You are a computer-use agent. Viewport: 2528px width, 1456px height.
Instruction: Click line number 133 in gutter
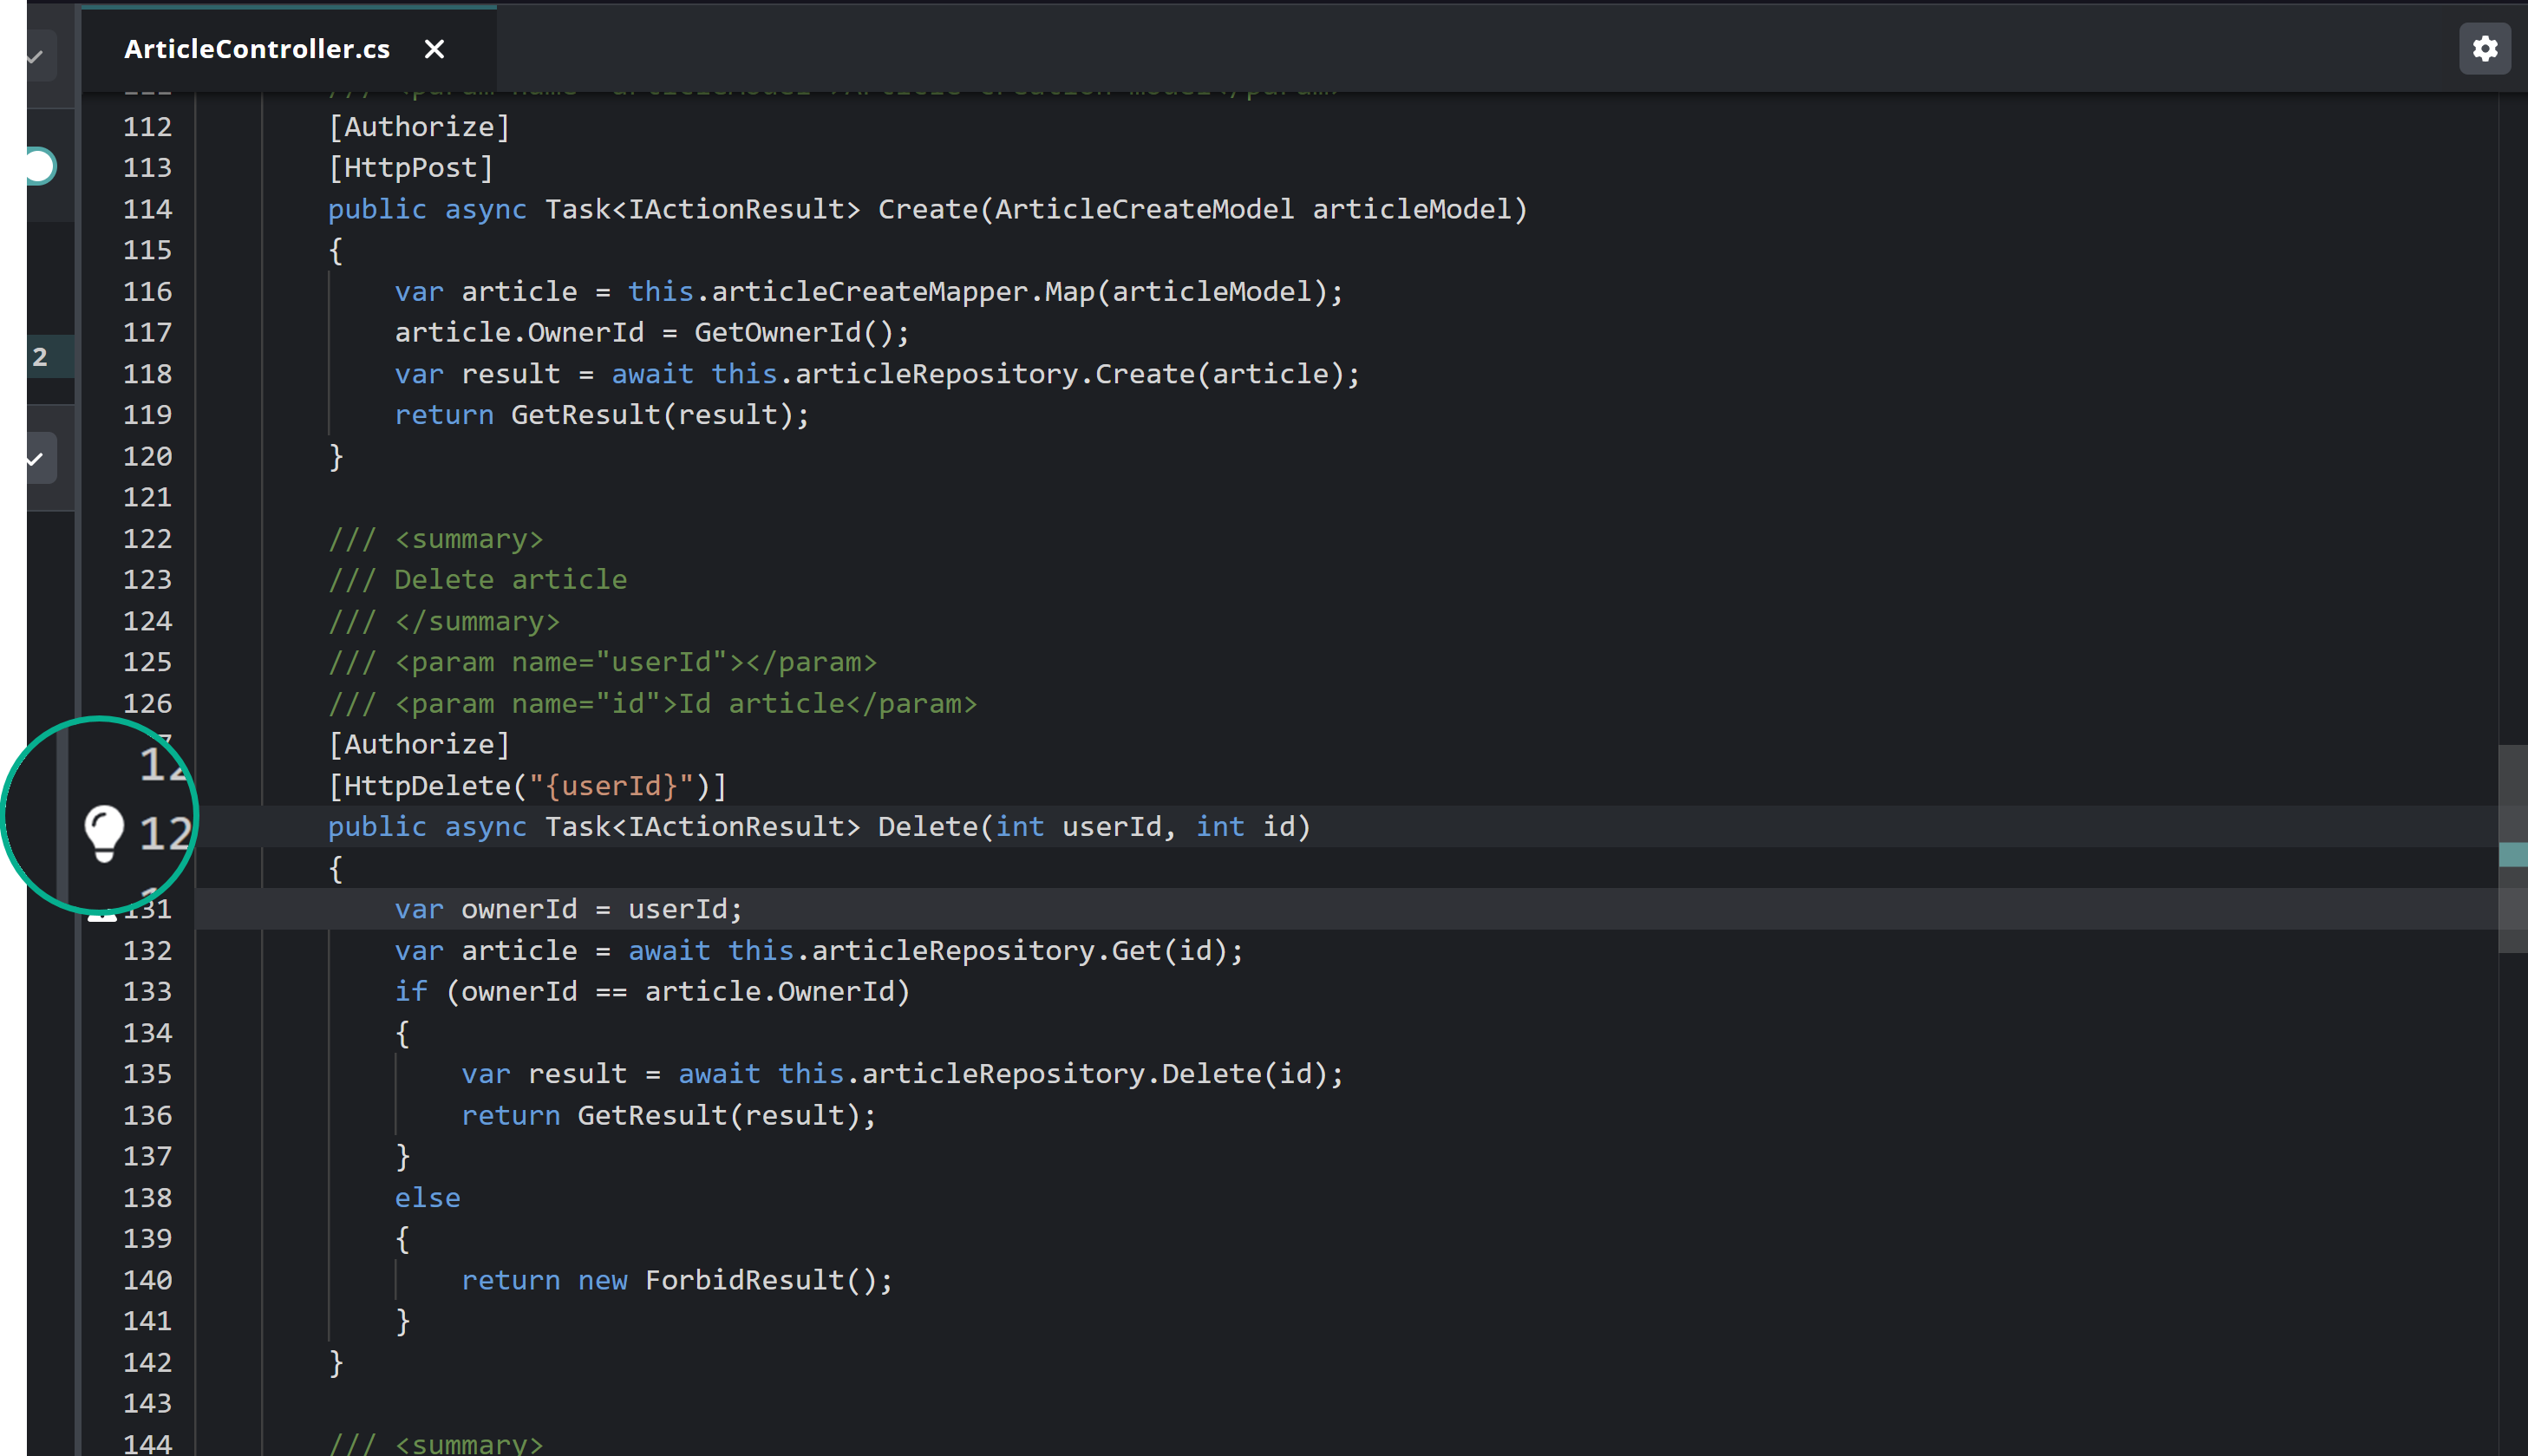[x=147, y=991]
